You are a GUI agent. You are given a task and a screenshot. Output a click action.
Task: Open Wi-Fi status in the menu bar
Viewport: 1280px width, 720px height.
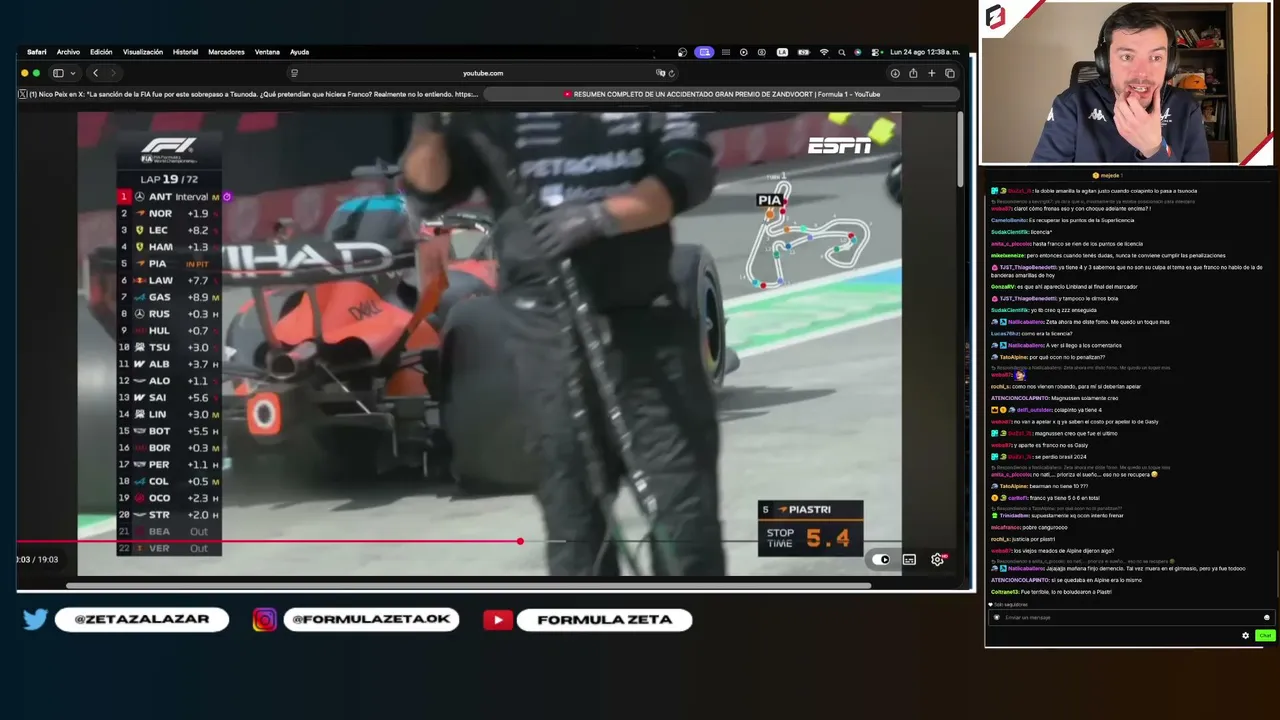pyautogui.click(x=824, y=52)
